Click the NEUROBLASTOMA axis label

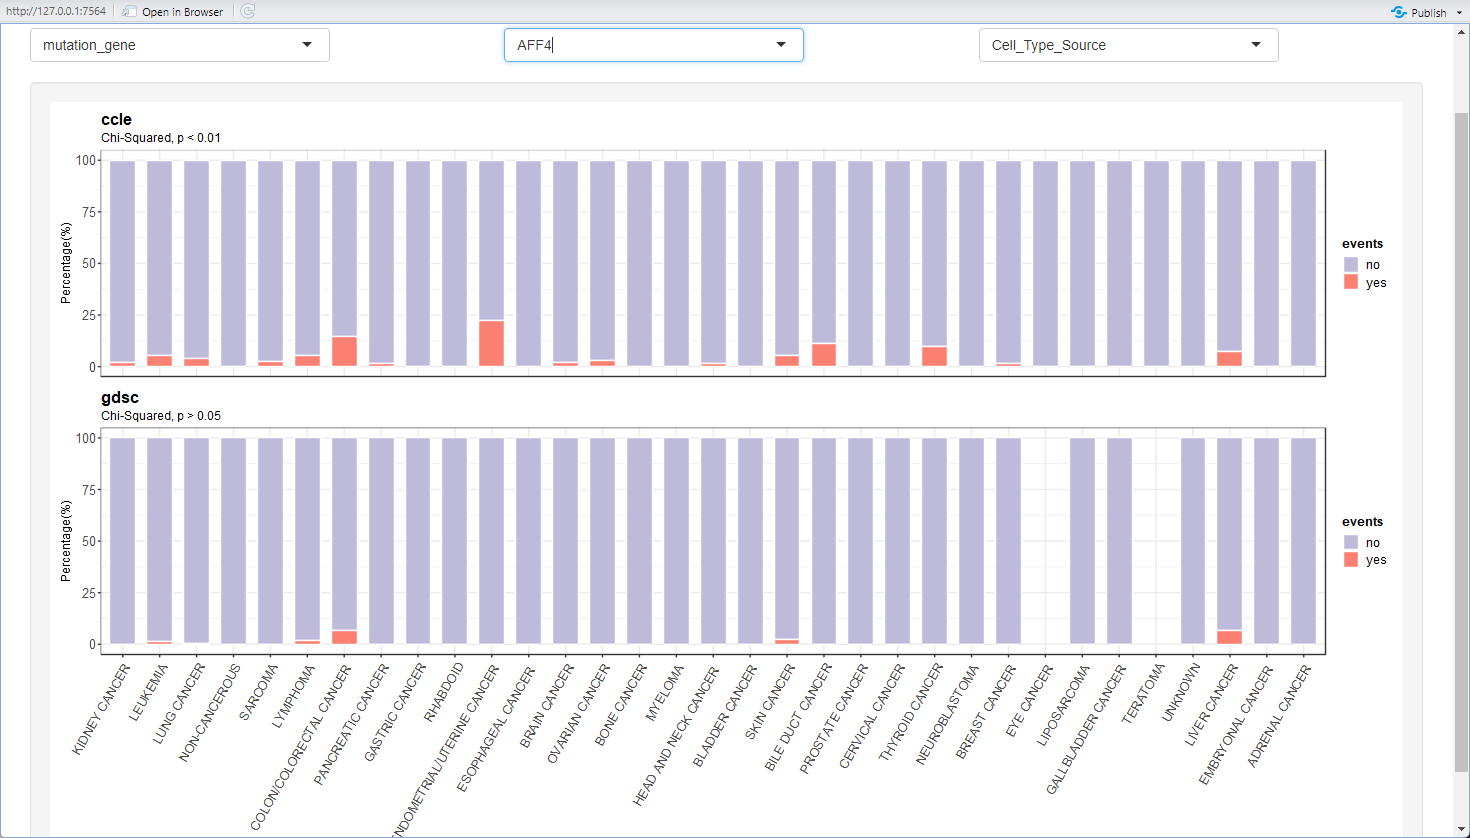(947, 713)
